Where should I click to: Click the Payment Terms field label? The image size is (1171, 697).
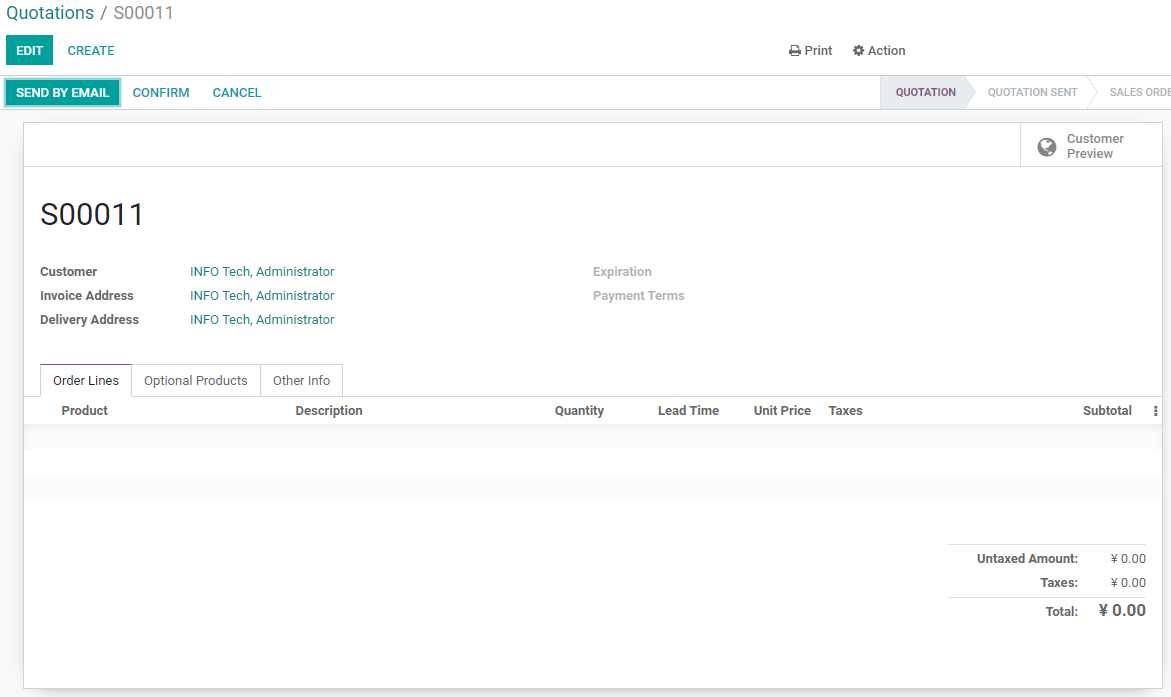pos(639,296)
